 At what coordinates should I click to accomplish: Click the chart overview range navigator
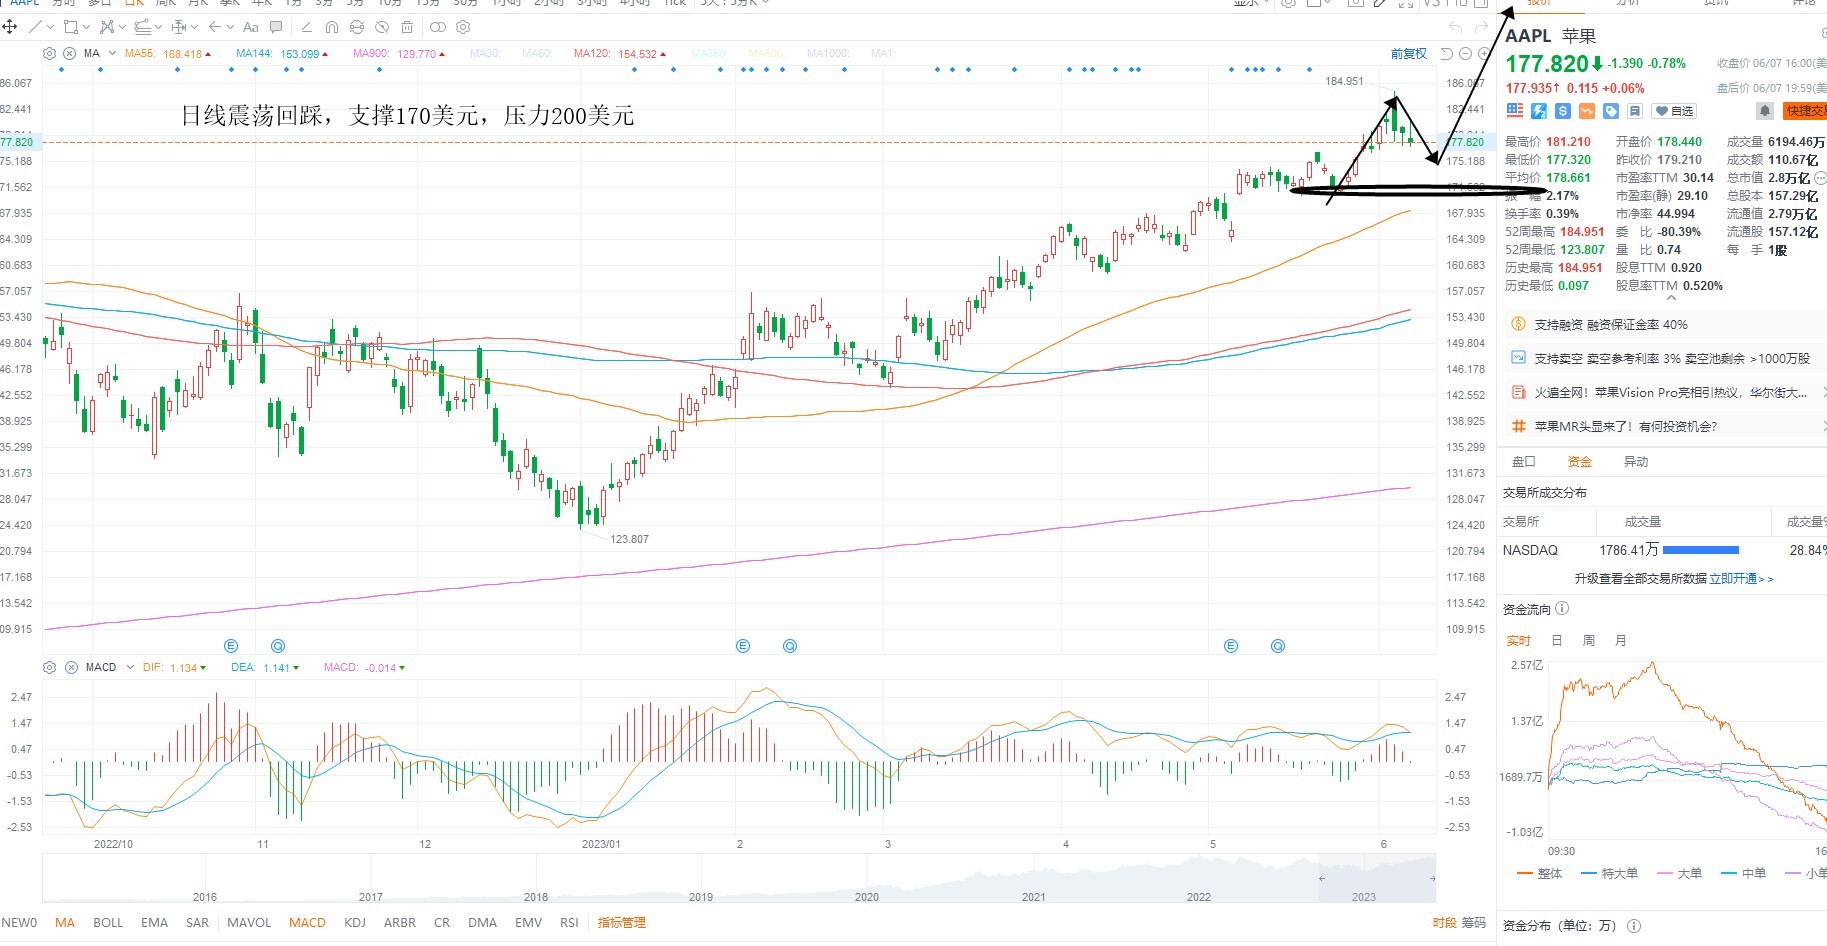point(739,879)
